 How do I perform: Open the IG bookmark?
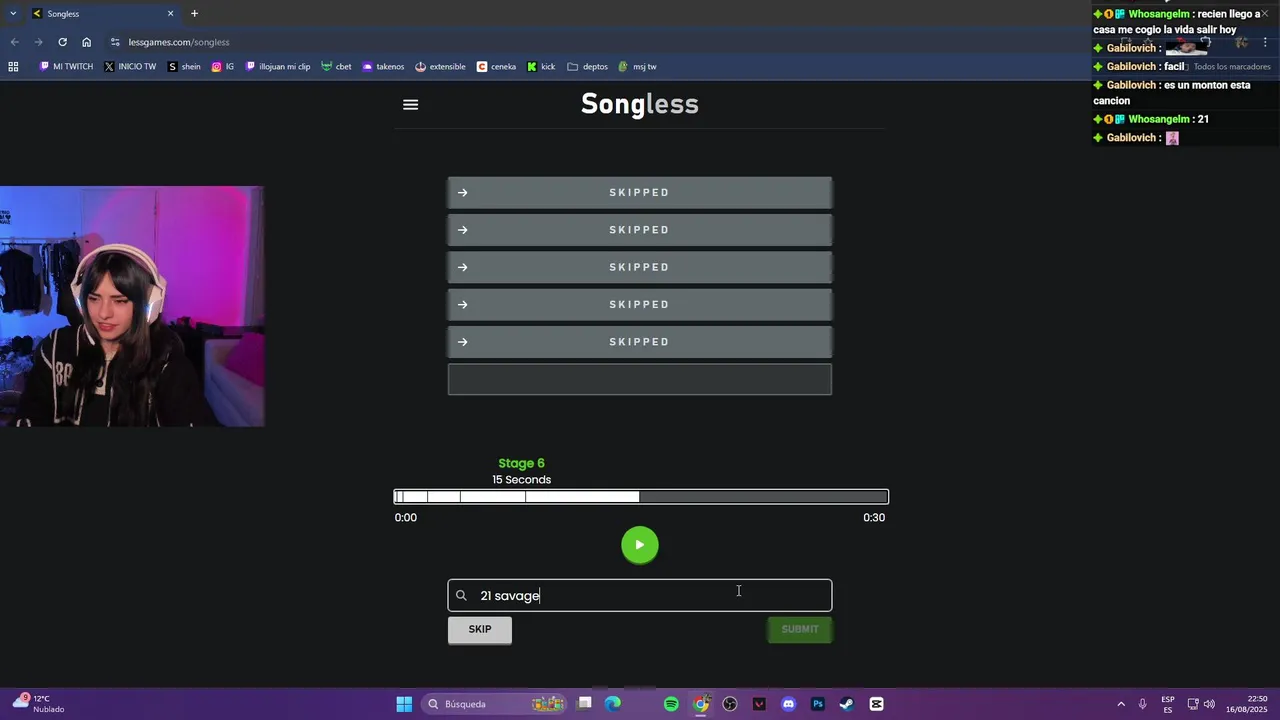[x=223, y=67]
